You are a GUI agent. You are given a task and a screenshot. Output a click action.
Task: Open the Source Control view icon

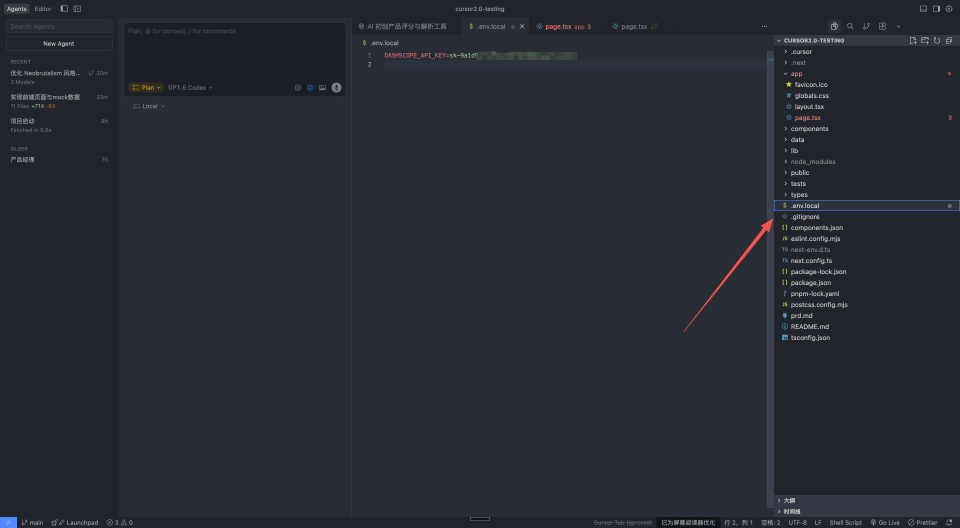[866, 26]
